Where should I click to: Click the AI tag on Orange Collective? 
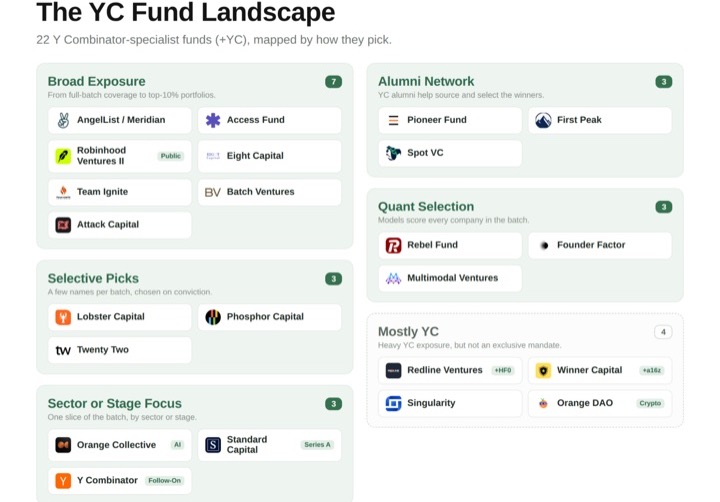(177, 445)
